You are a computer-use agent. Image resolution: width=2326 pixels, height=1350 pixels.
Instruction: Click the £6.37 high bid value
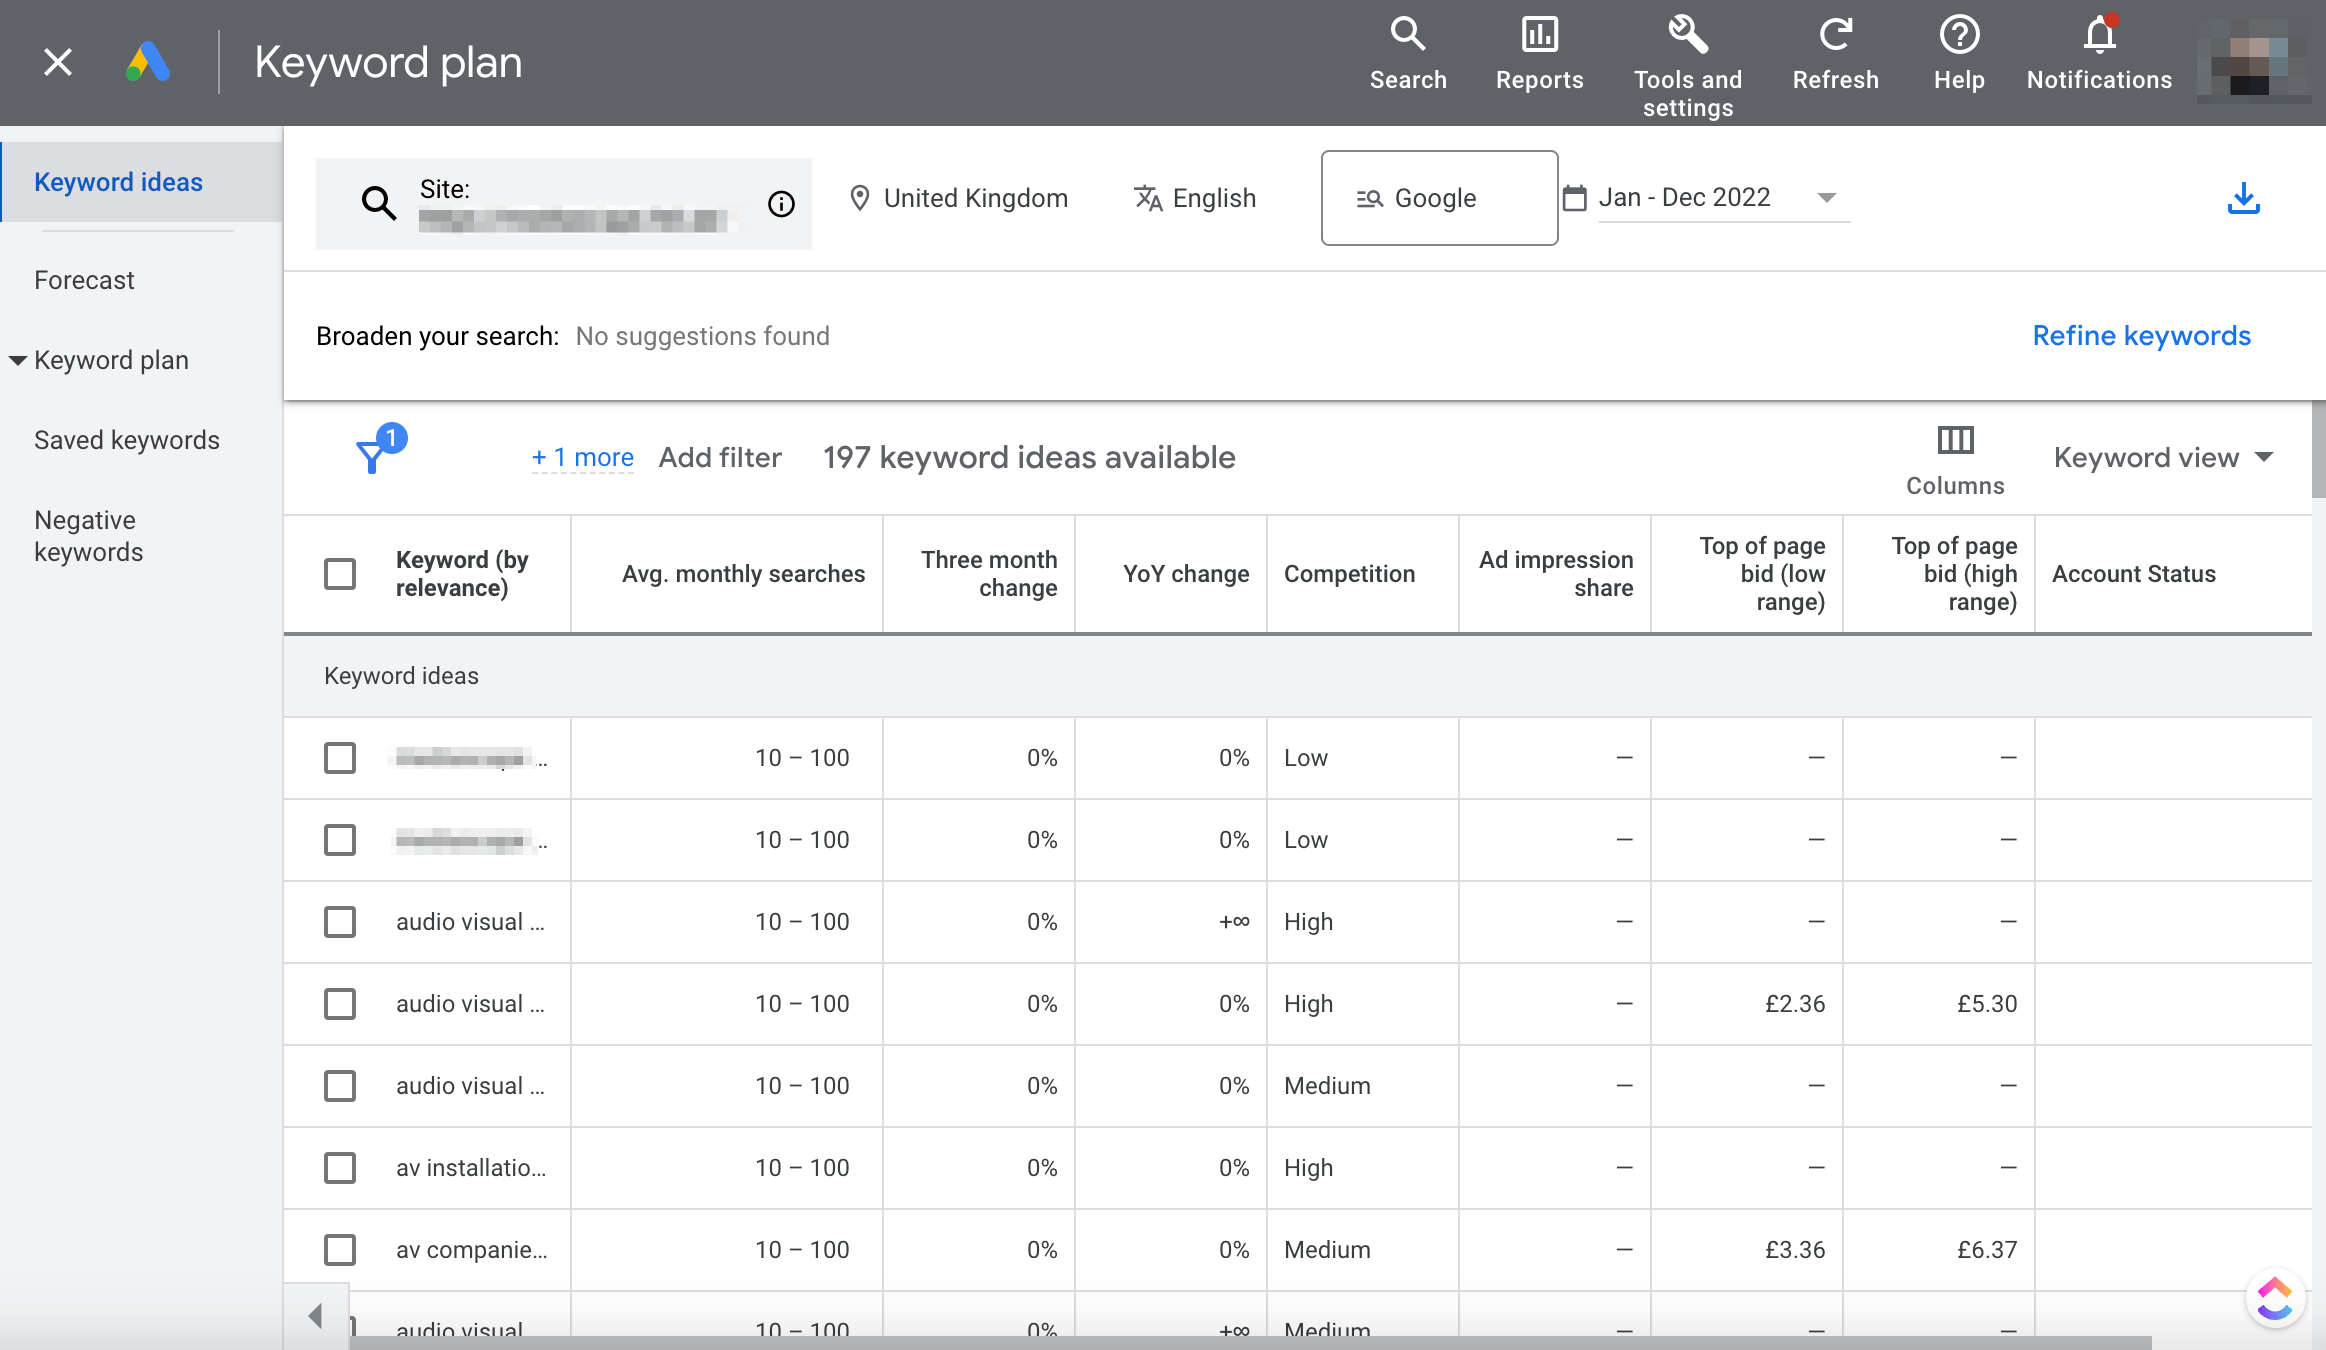click(1987, 1250)
